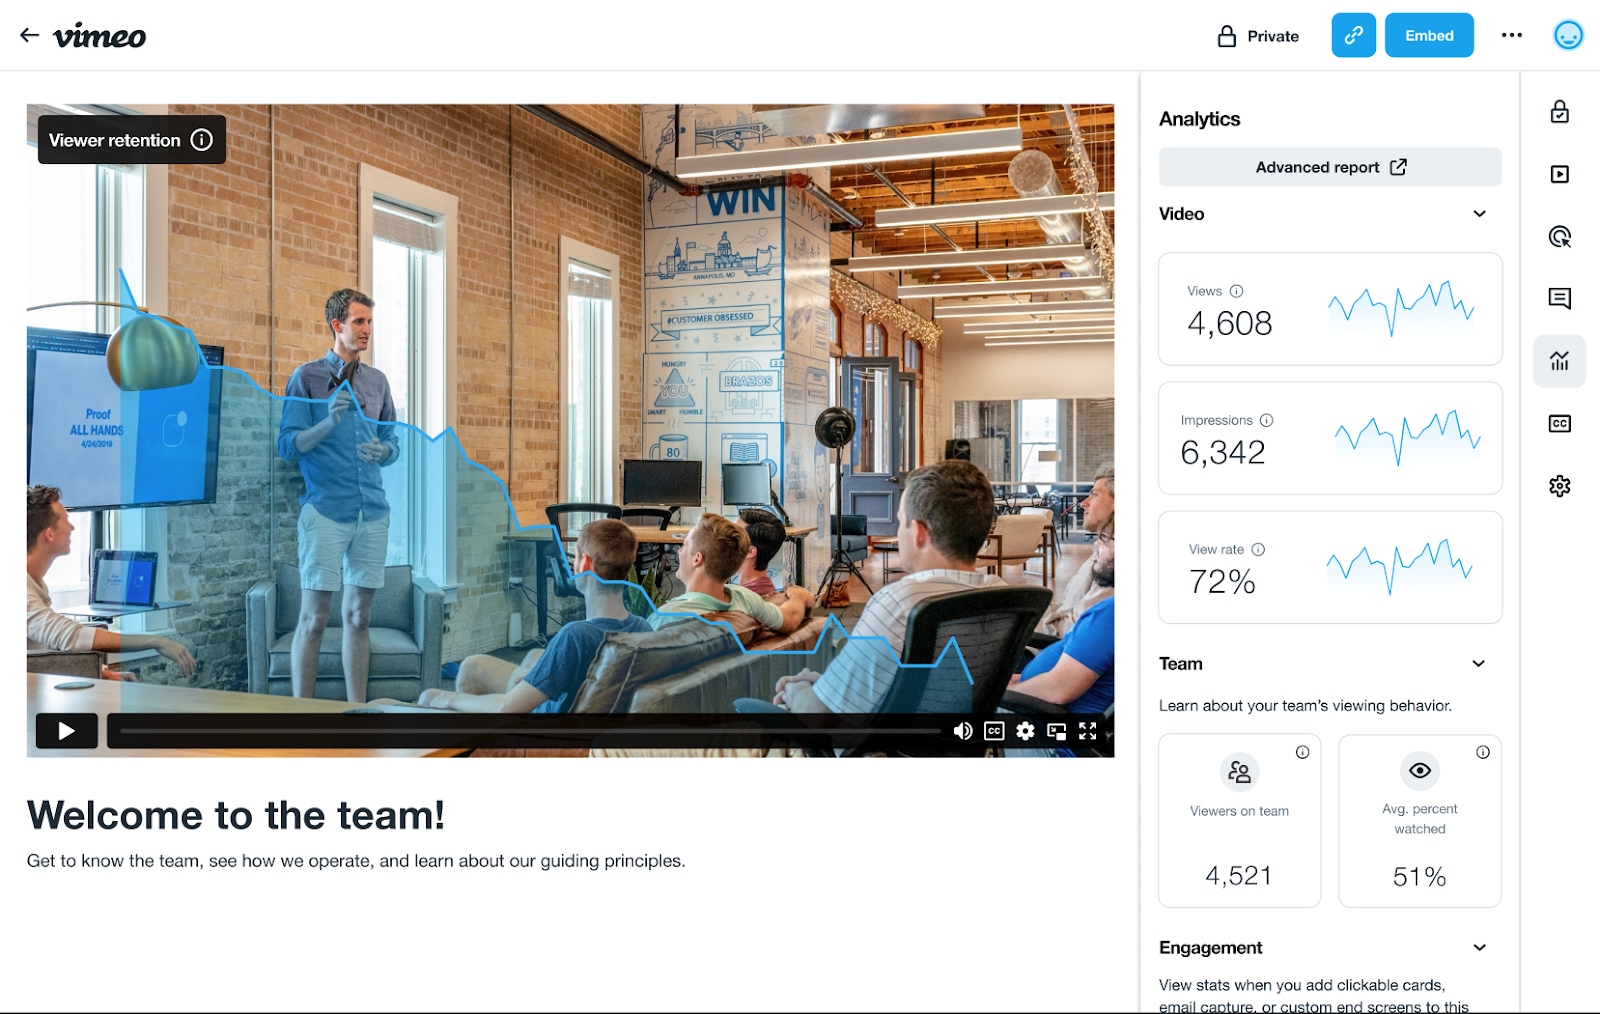Image resolution: width=1600 pixels, height=1014 pixels.
Task: Open the player play-square sidebar icon
Action: (x=1559, y=174)
